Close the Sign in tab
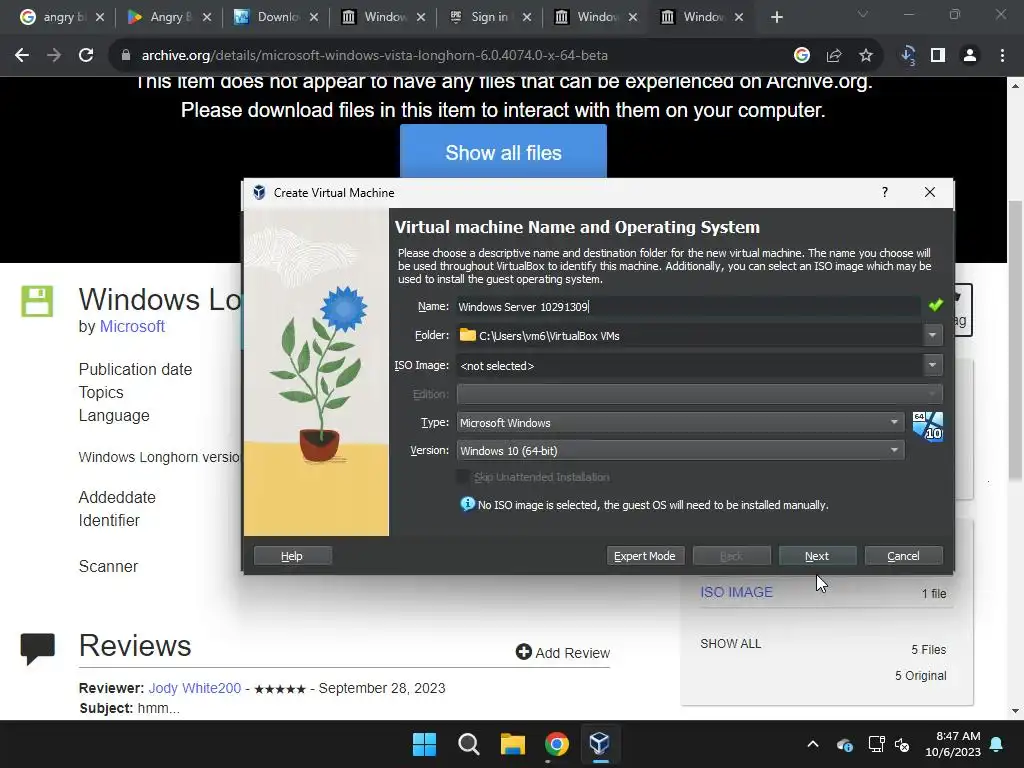The image size is (1024, 768). pos(527,17)
